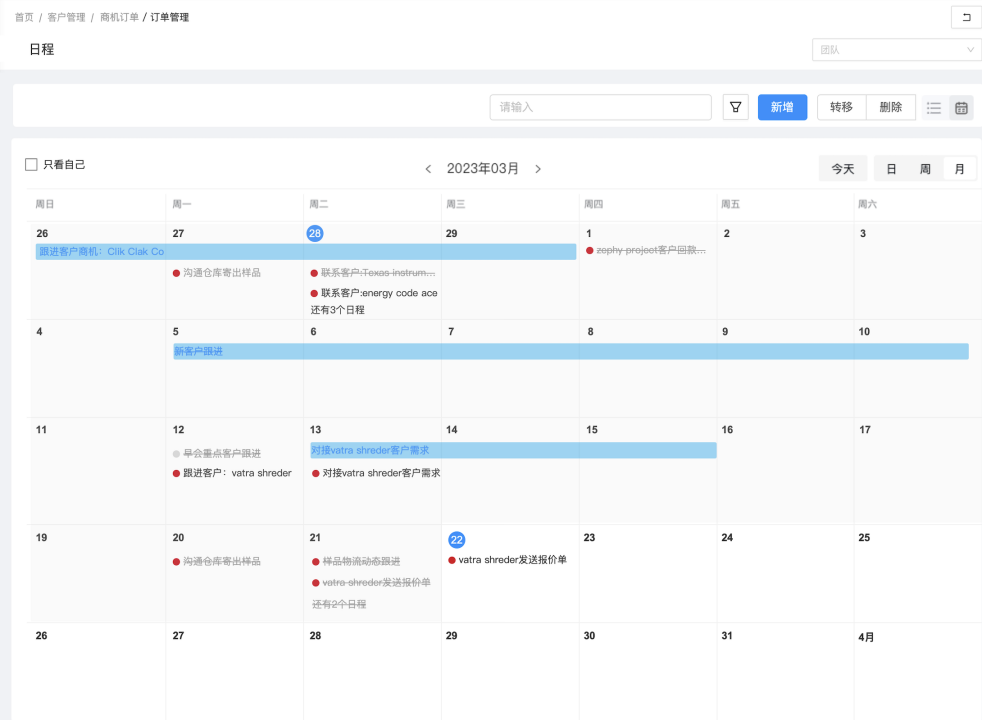Switch to list view icon
Image resolution: width=982 pixels, height=720 pixels.
pyautogui.click(x=934, y=108)
